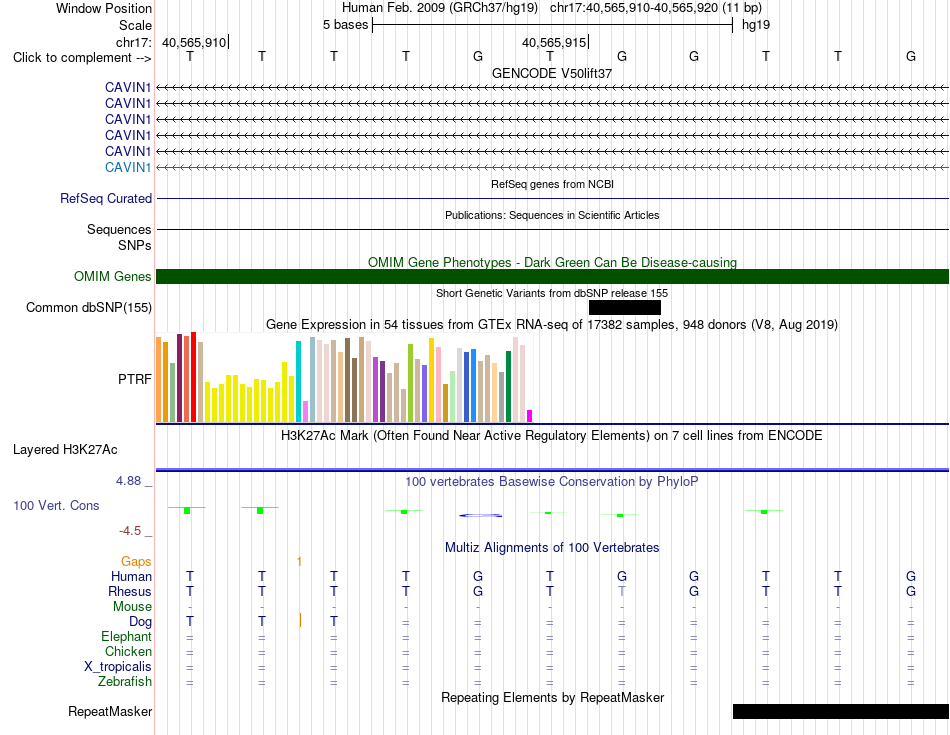
Task: Select the light-blue CAVIN1 transcript label
Action: tap(127, 167)
